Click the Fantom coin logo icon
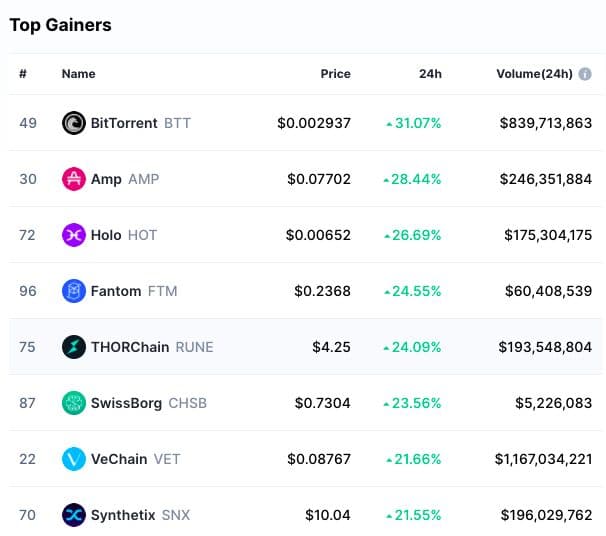The height and width of the screenshot is (536, 606). pyautogui.click(x=74, y=291)
